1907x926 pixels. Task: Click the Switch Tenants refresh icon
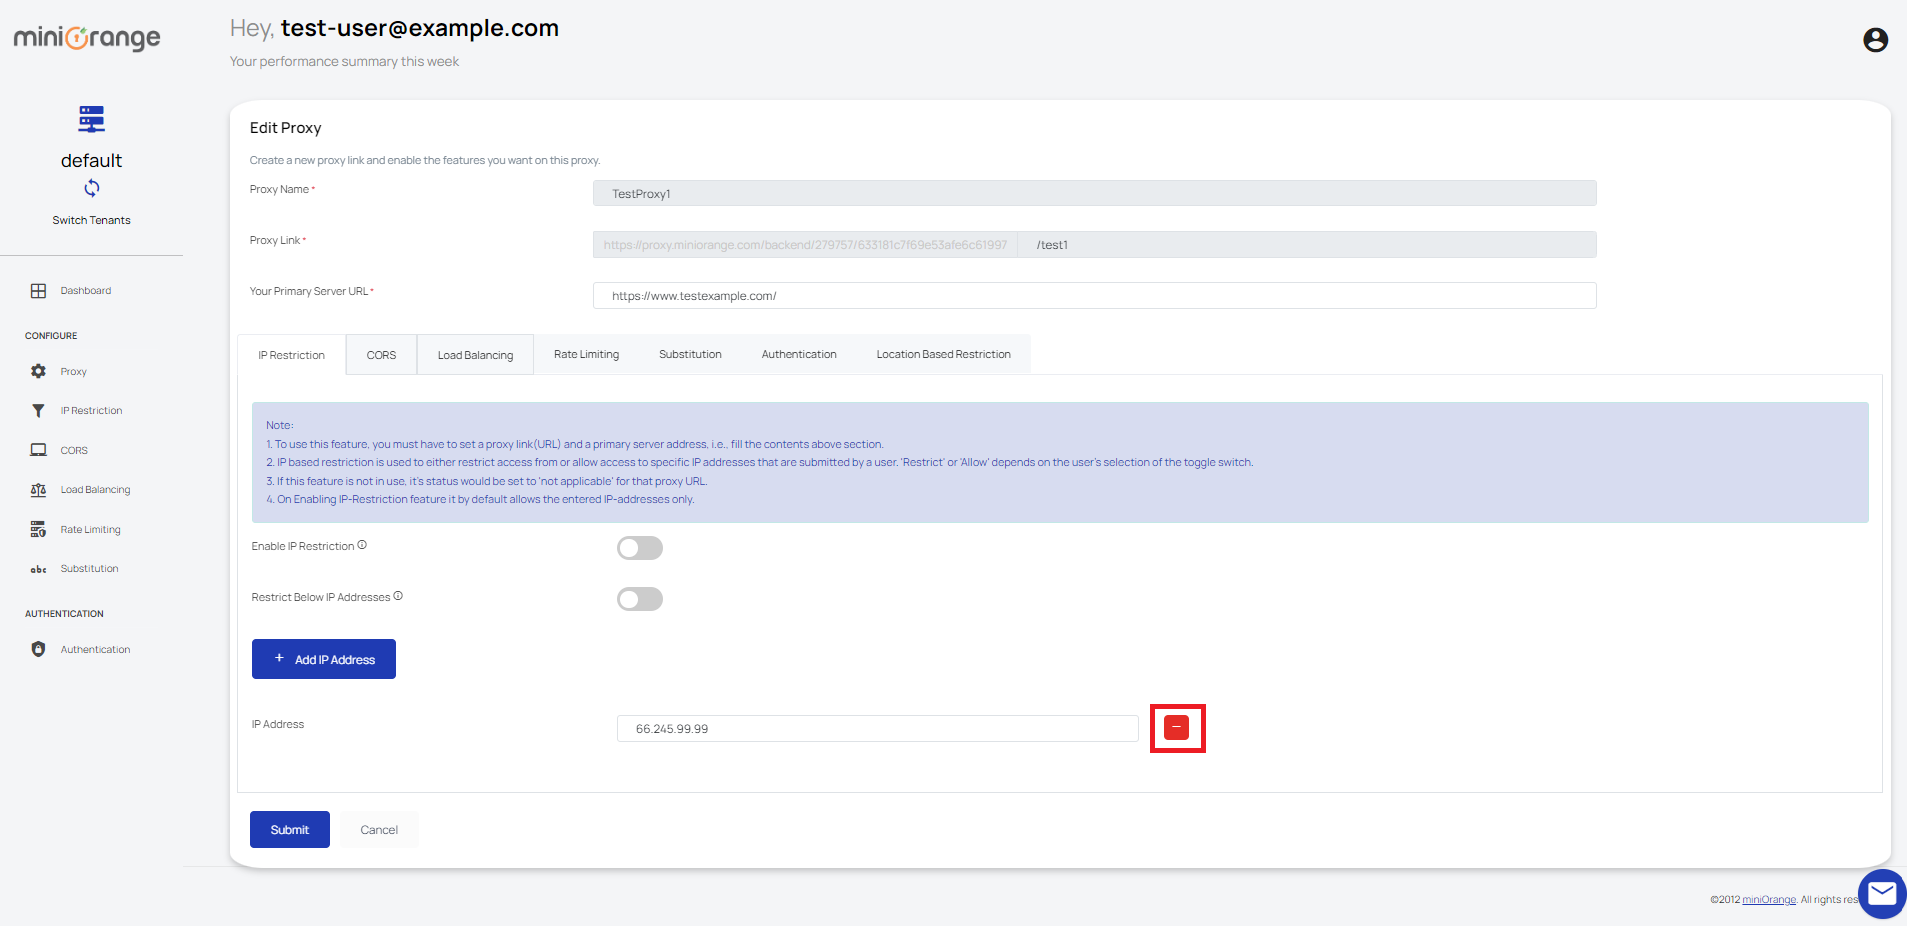[x=91, y=188]
